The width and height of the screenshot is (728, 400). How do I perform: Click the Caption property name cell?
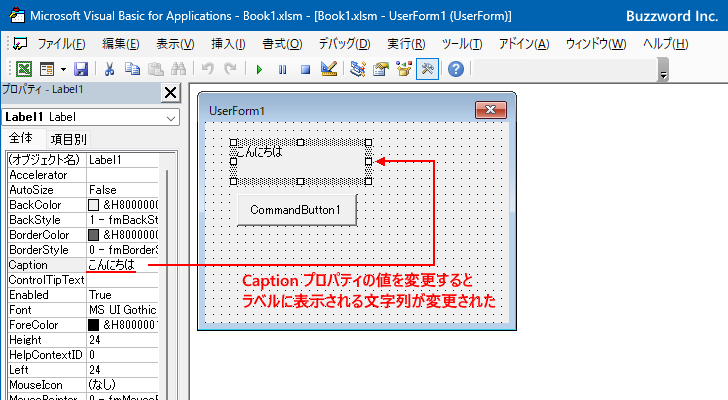[x=46, y=265]
